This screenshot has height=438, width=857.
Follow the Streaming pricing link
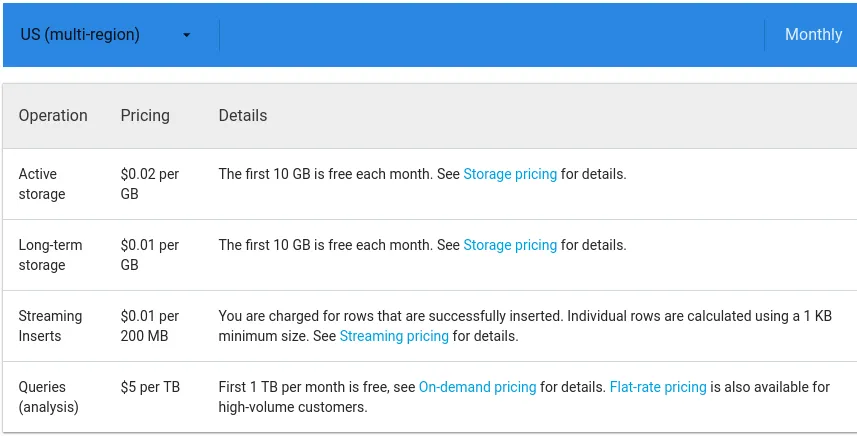pos(394,336)
